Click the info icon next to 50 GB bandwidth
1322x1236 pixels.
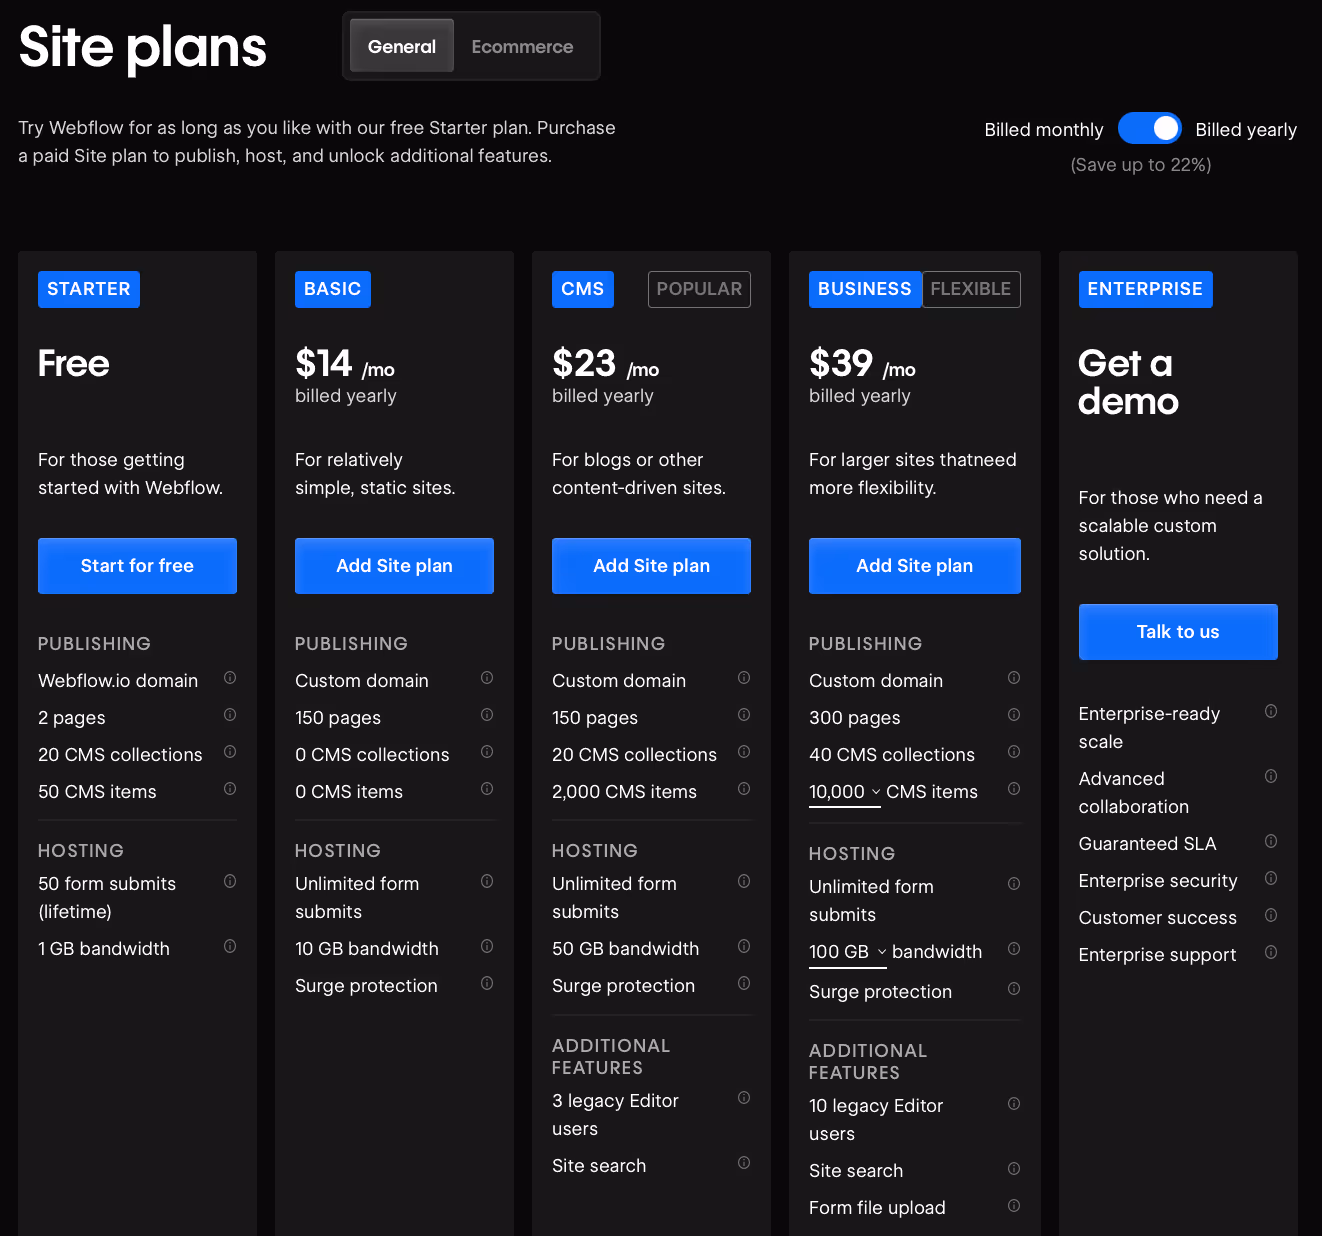[744, 946]
